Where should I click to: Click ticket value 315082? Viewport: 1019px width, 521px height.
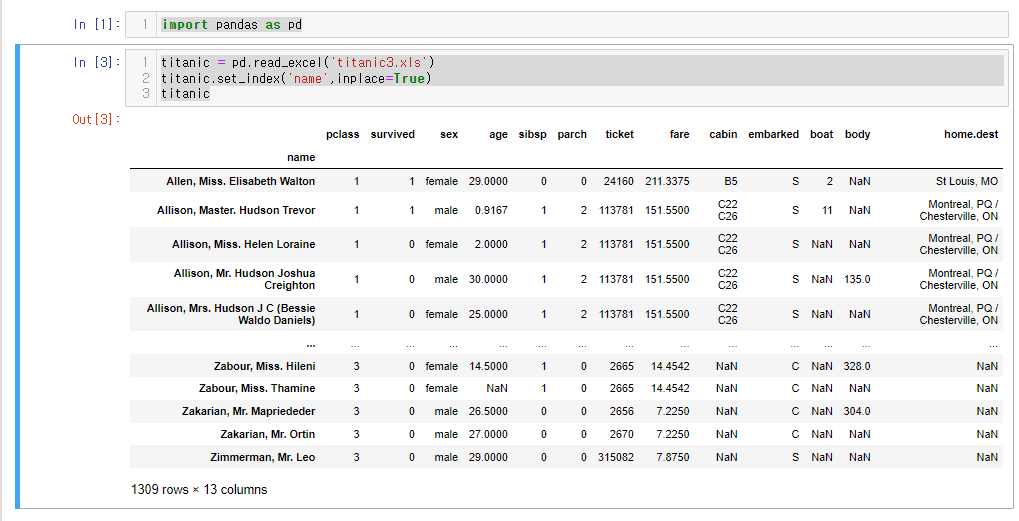click(x=616, y=457)
